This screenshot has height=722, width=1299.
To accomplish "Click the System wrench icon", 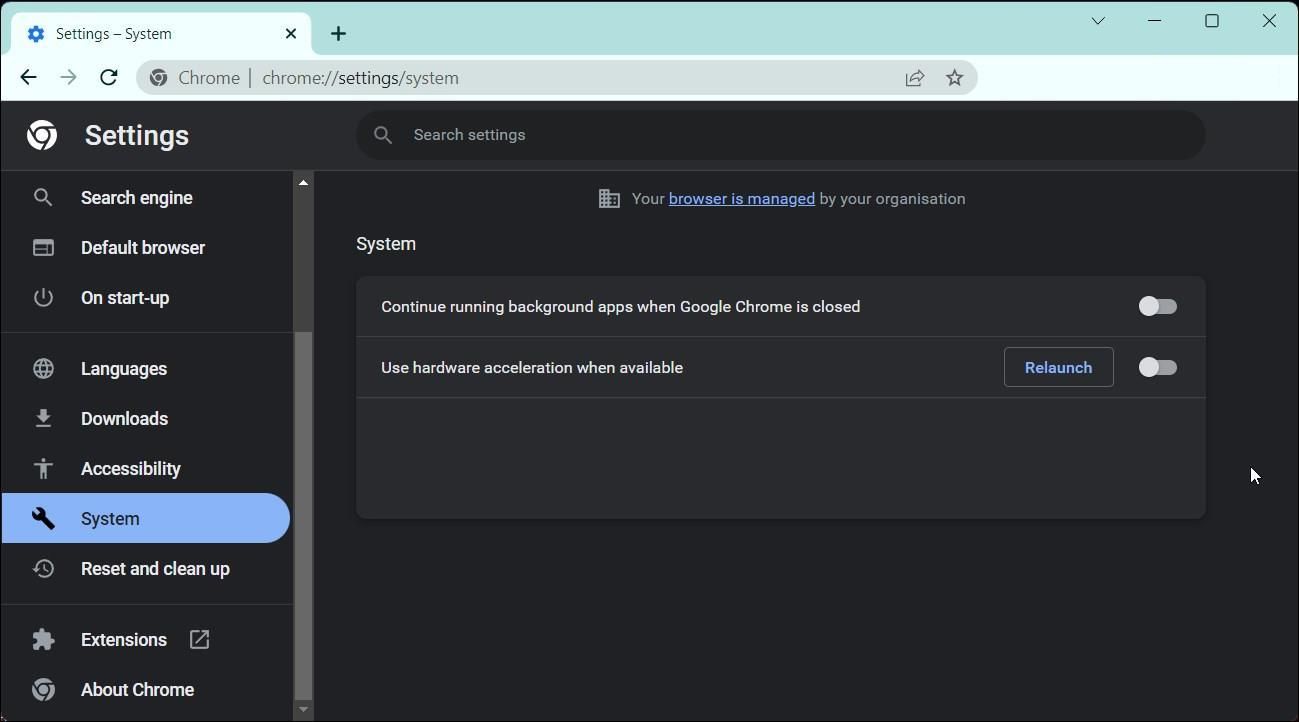I will [43, 518].
